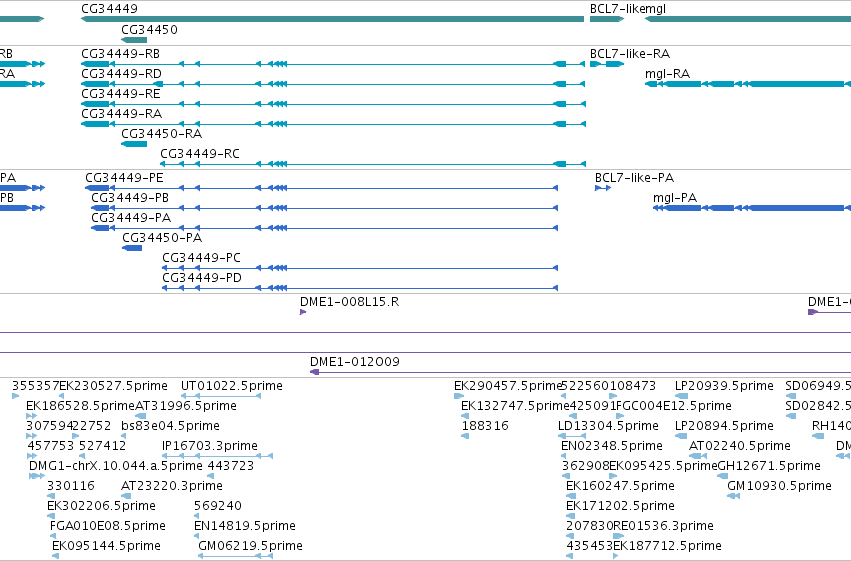The height and width of the screenshot is (561, 851).
Task: Click the CG34449 gene span bar
Action: click(x=332, y=19)
